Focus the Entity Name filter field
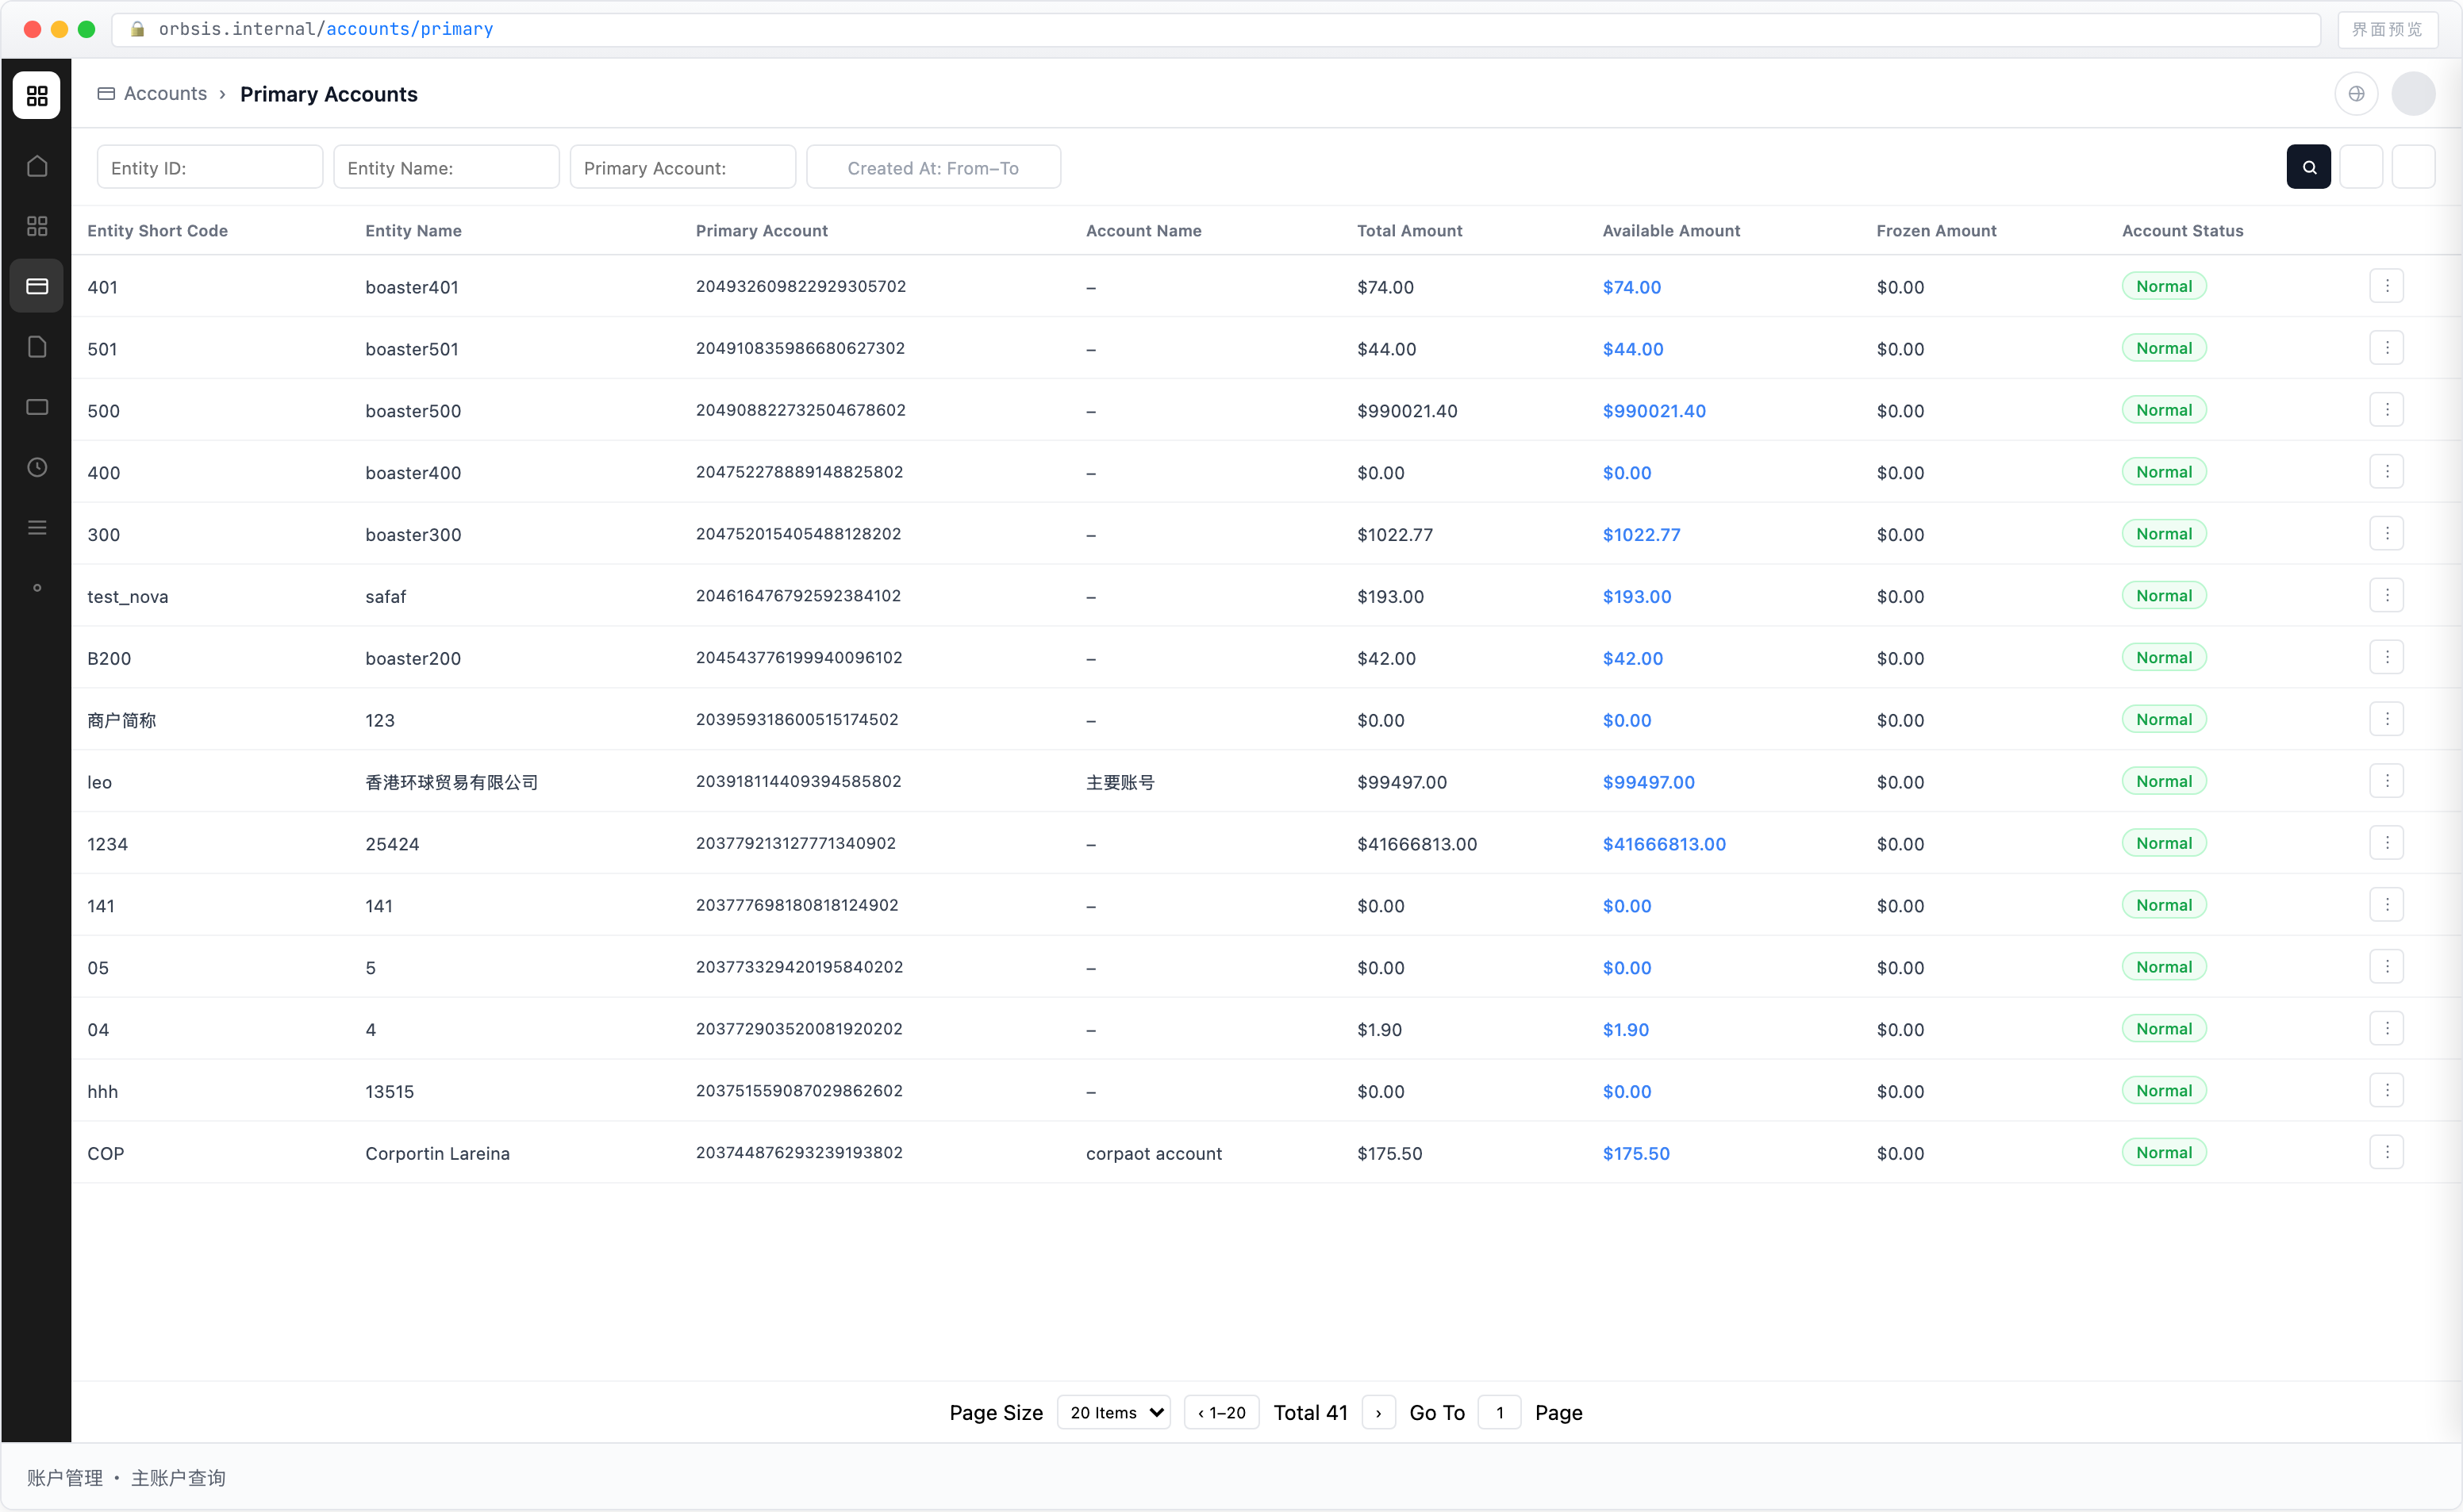Screen dimensions: 2463x1512 446,167
